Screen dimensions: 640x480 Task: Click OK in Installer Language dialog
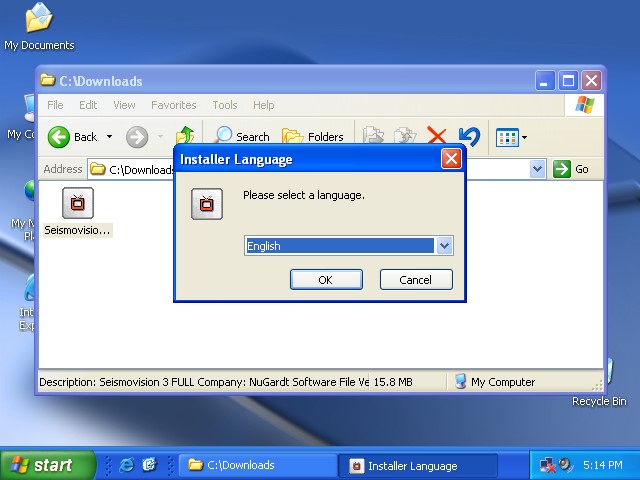[x=326, y=280]
